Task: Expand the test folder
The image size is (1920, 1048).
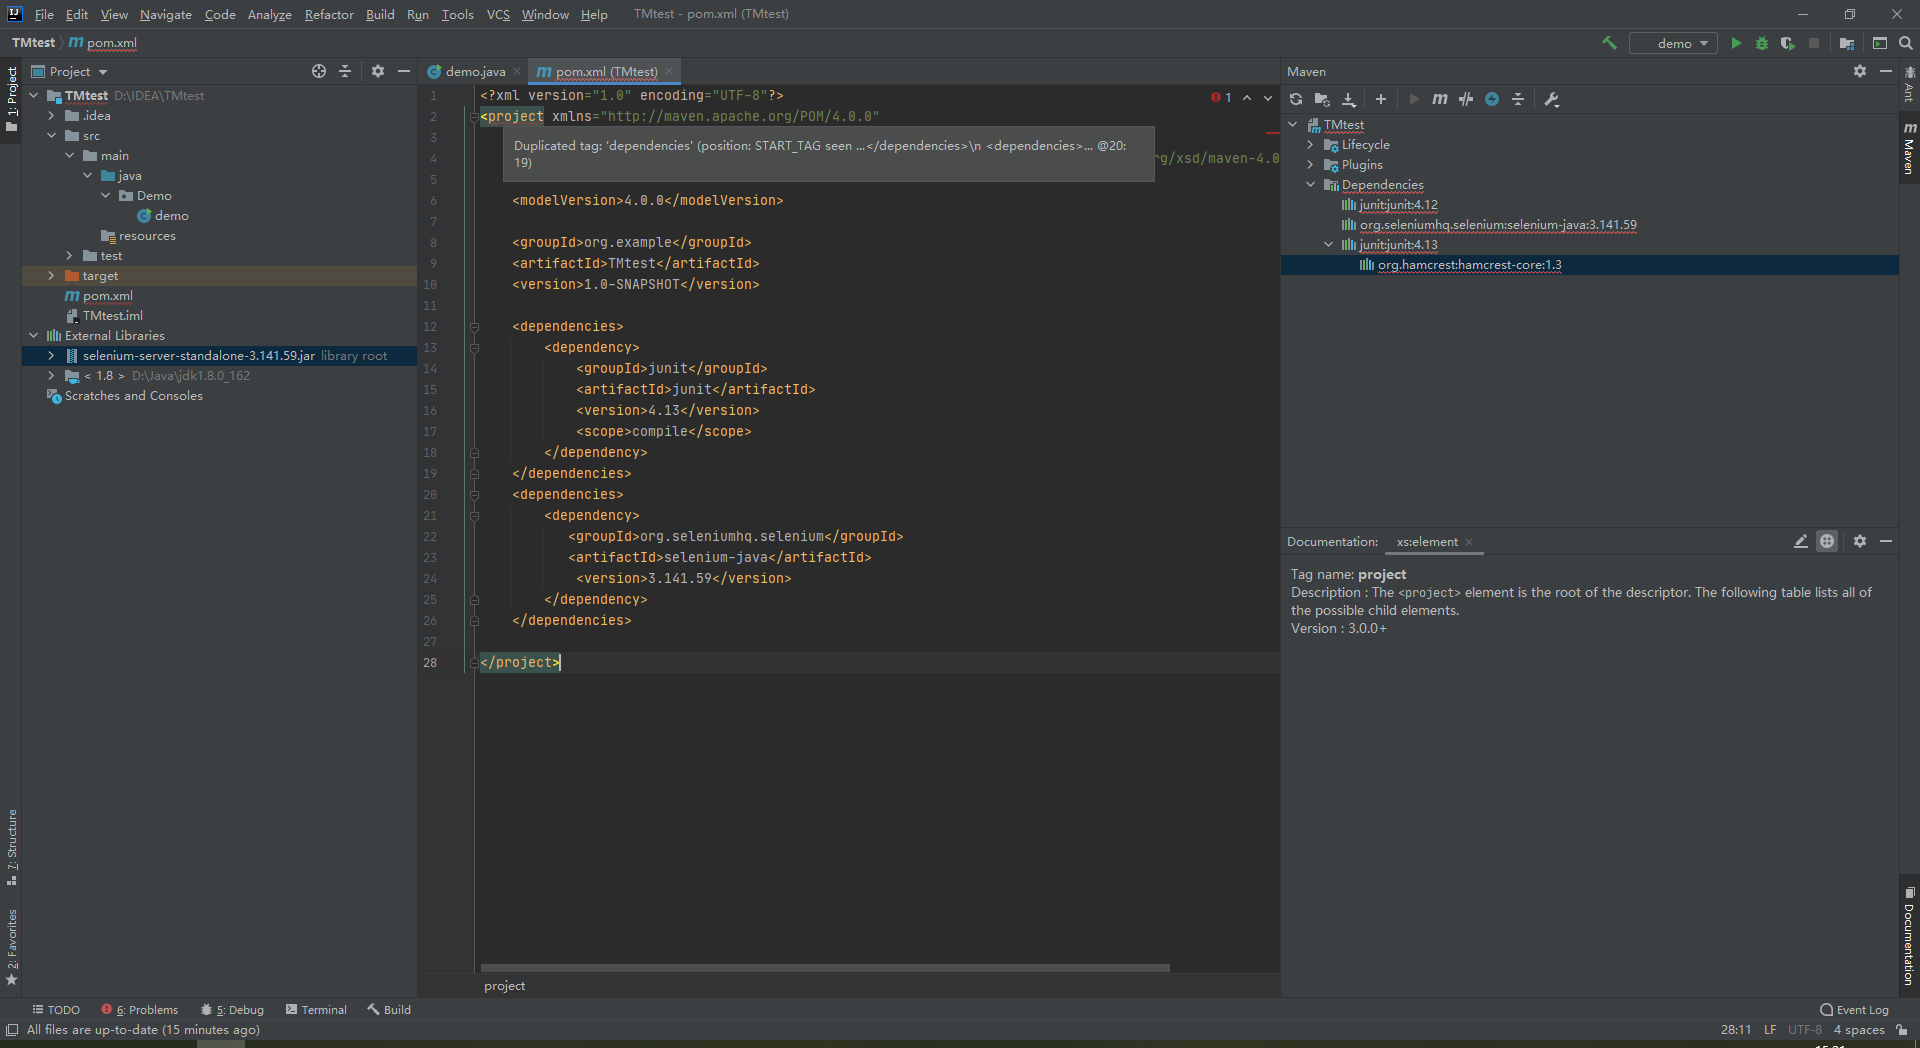Action: pyautogui.click(x=69, y=256)
